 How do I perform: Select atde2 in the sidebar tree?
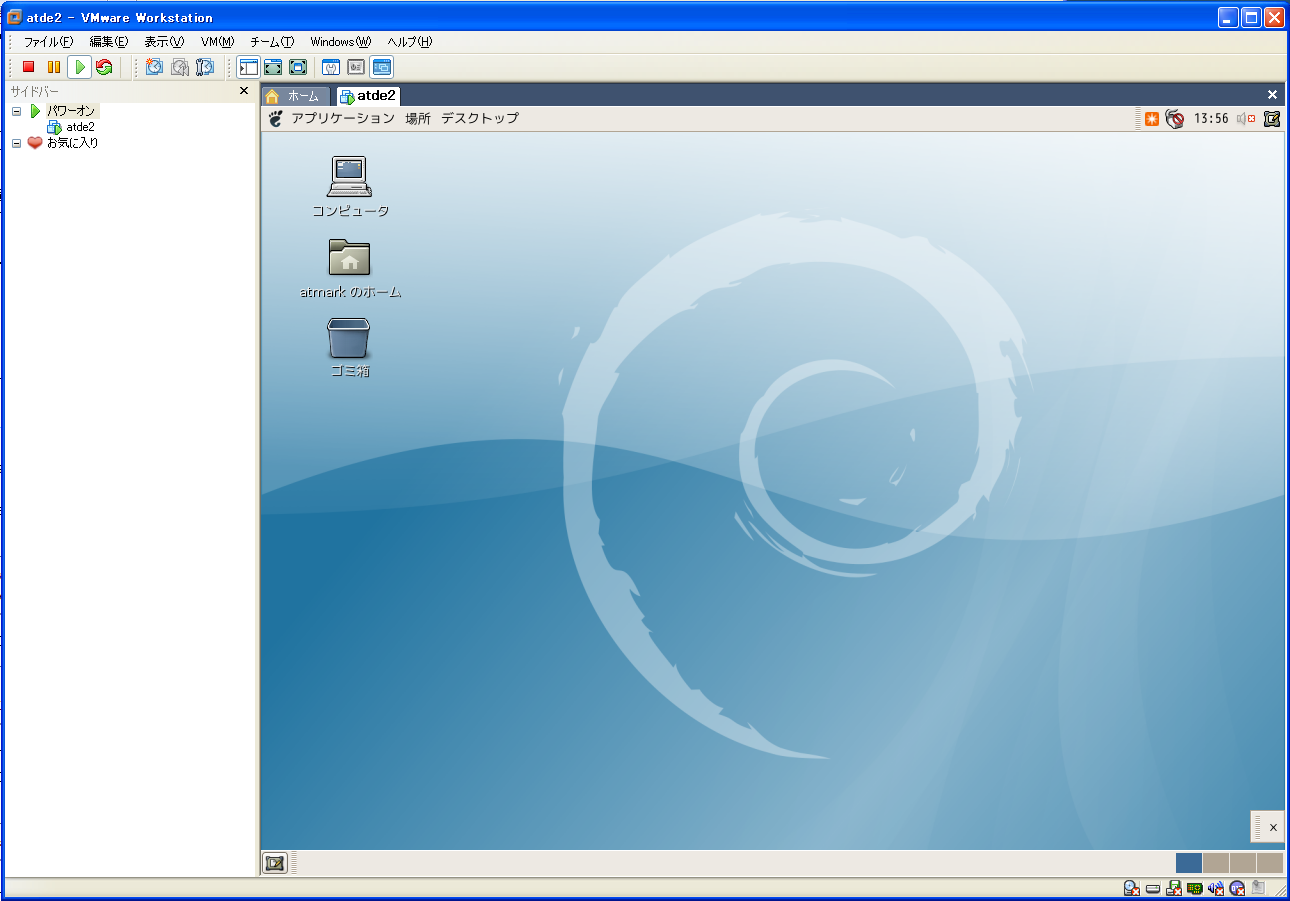click(80, 127)
